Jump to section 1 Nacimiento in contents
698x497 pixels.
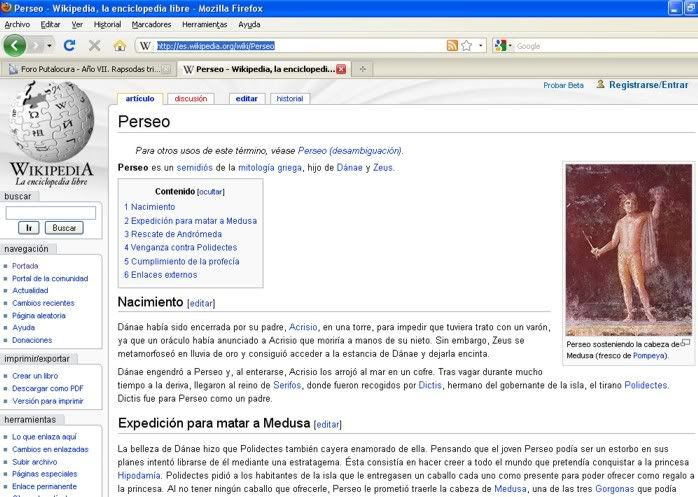click(150, 207)
